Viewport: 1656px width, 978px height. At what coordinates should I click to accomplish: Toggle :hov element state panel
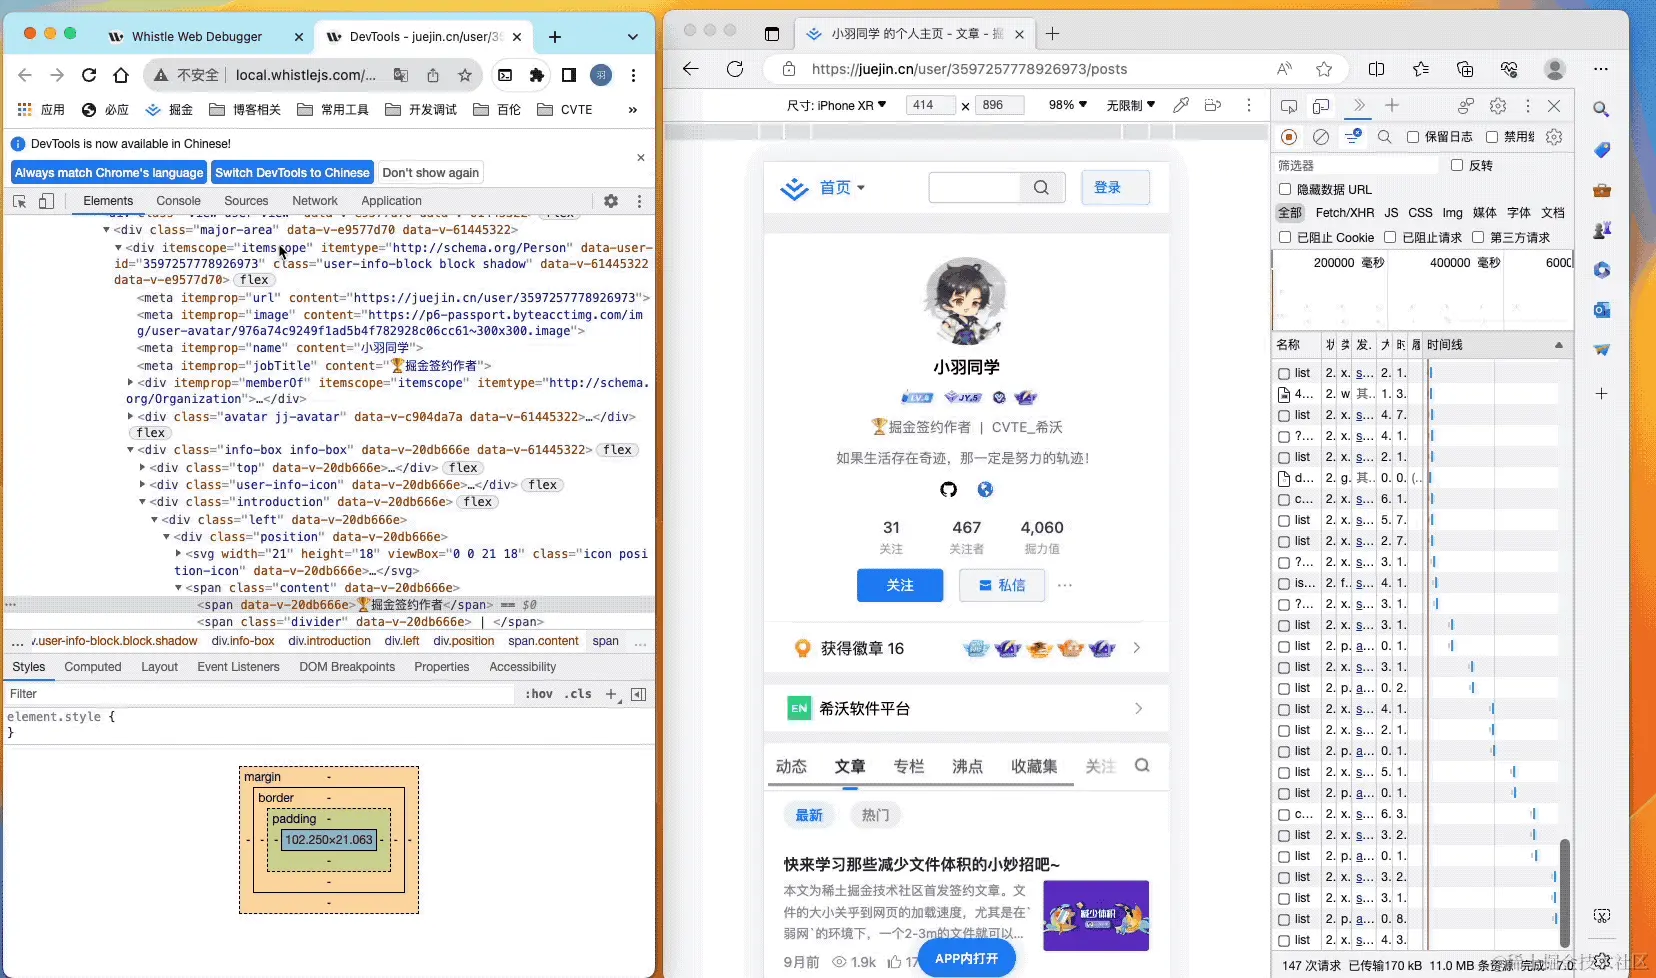point(539,694)
